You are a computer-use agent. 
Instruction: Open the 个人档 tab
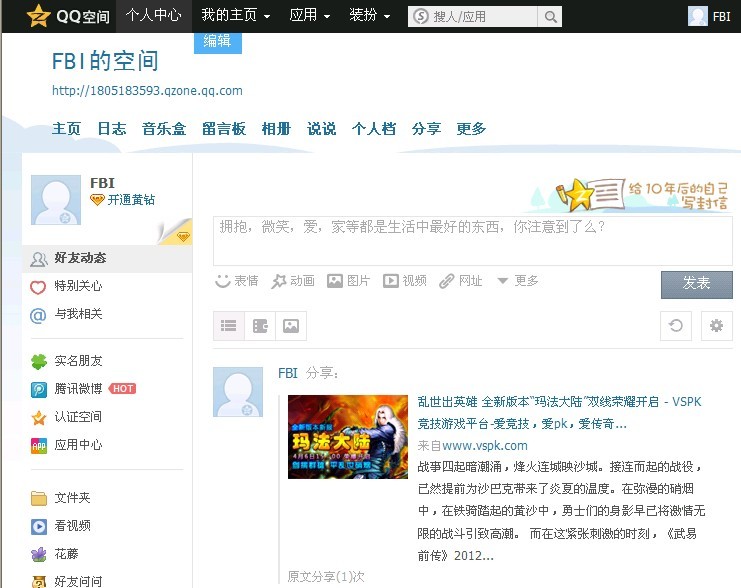[x=373, y=129]
